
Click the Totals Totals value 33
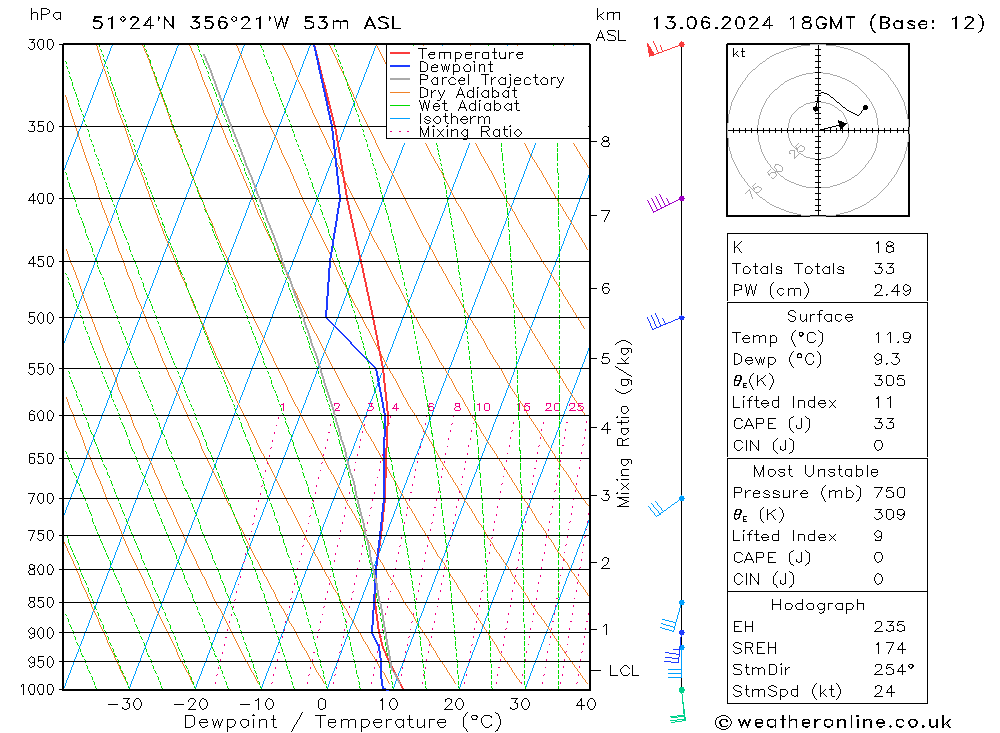pyautogui.click(x=885, y=269)
